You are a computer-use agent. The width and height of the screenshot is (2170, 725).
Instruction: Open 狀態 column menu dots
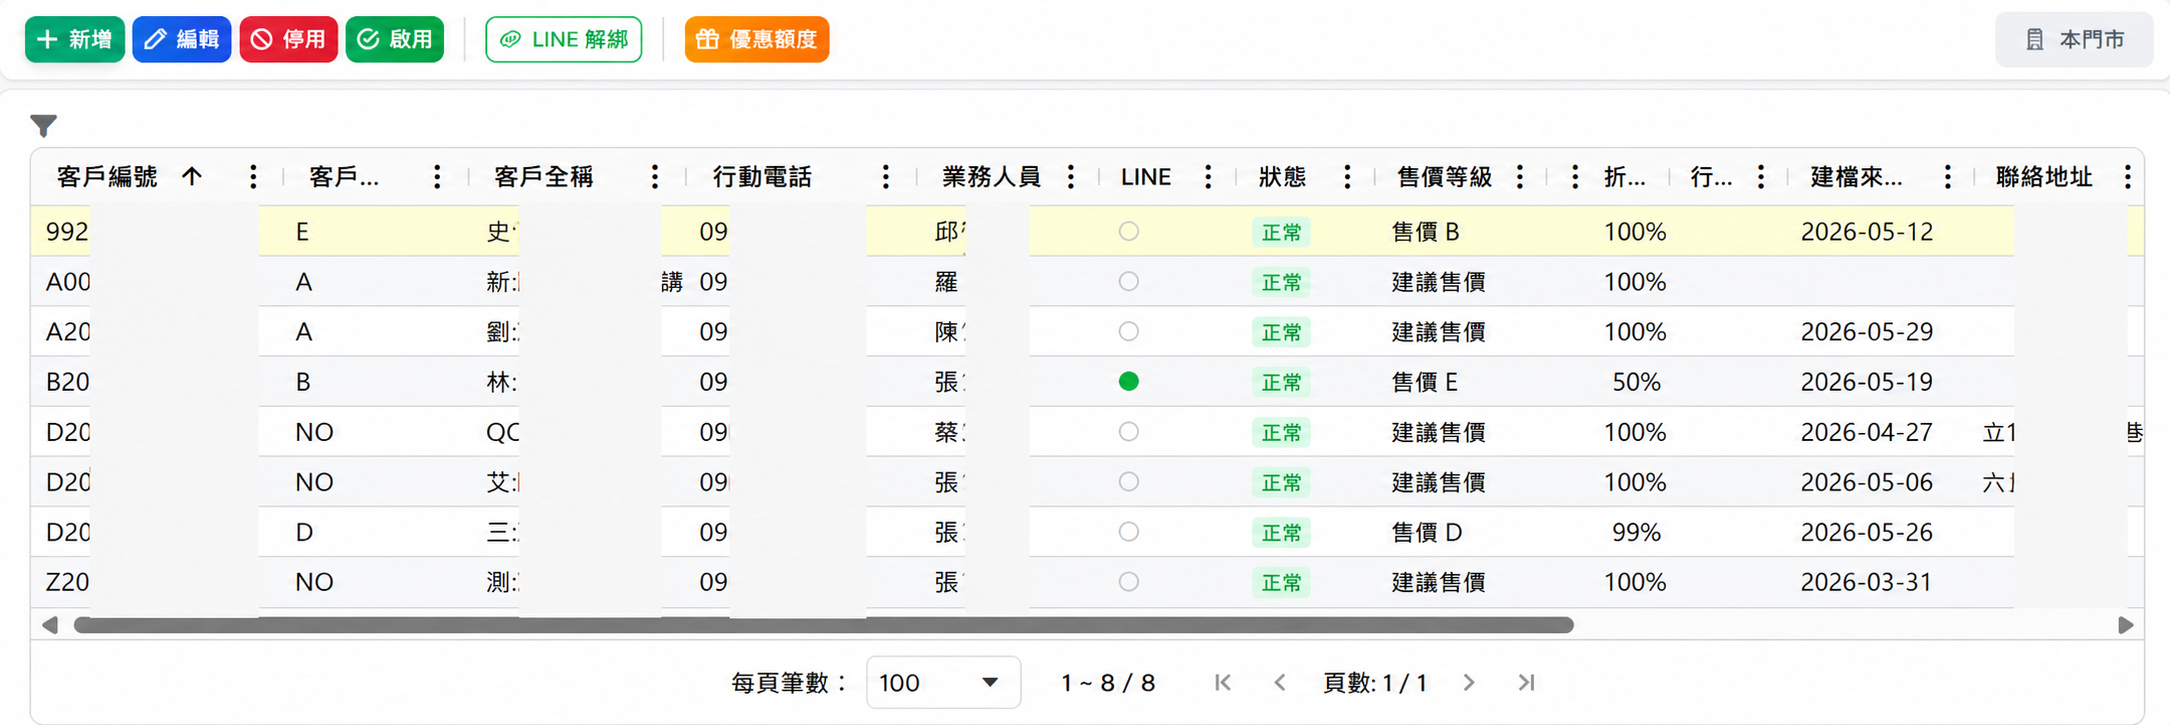pyautogui.click(x=1347, y=177)
